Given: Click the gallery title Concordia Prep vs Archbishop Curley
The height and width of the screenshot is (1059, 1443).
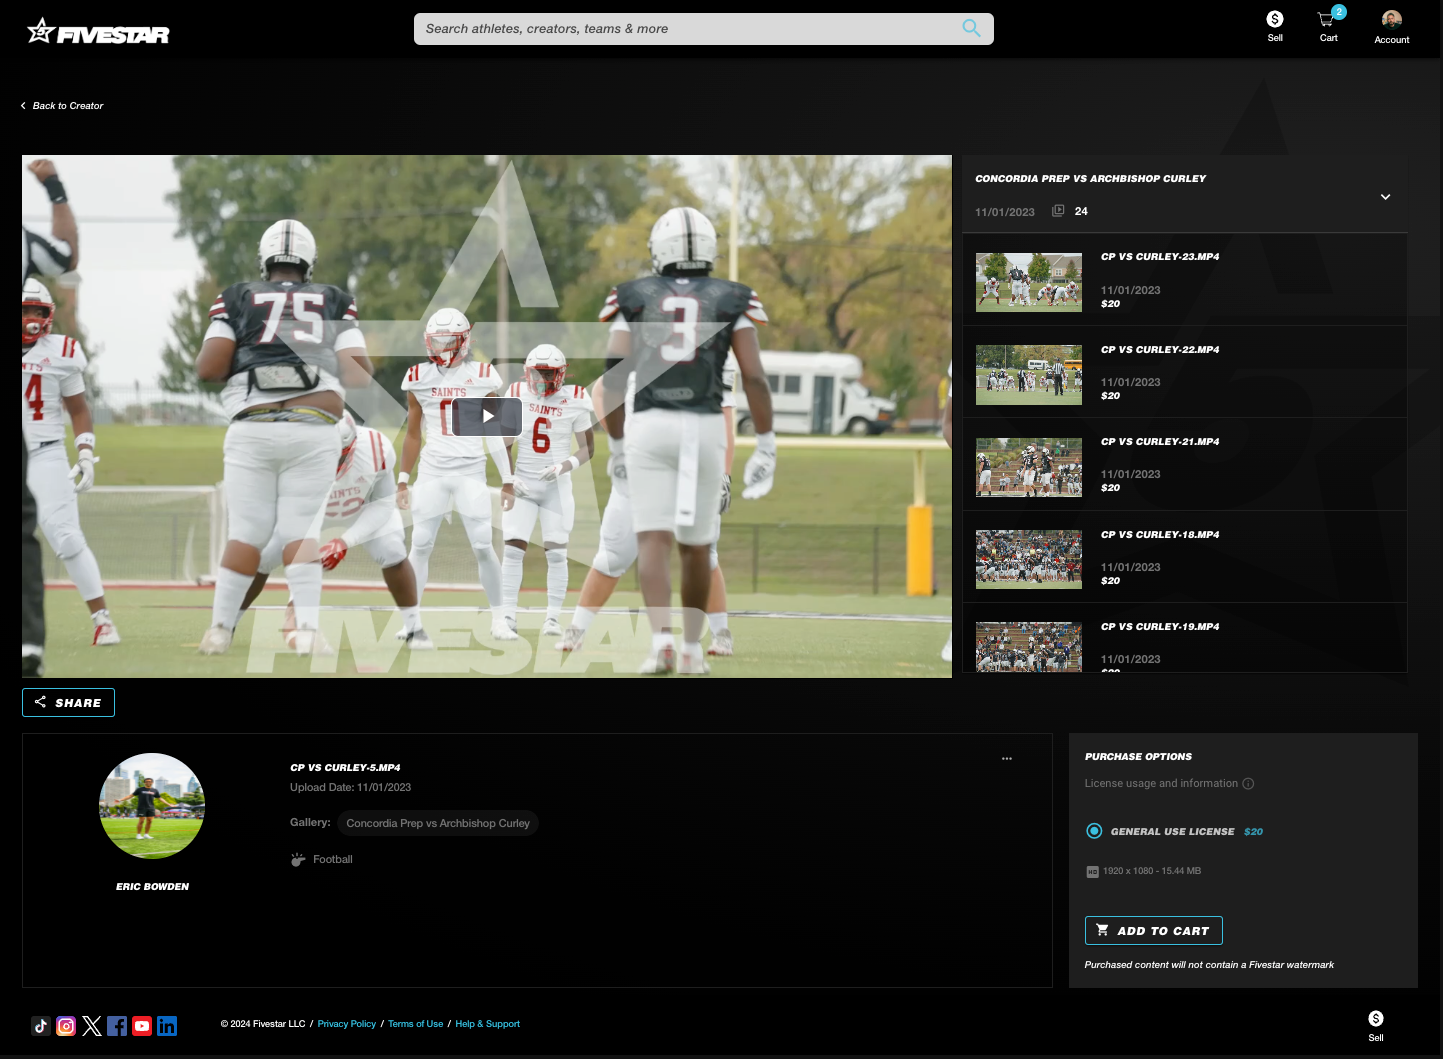Looking at the screenshot, I should (x=1090, y=179).
